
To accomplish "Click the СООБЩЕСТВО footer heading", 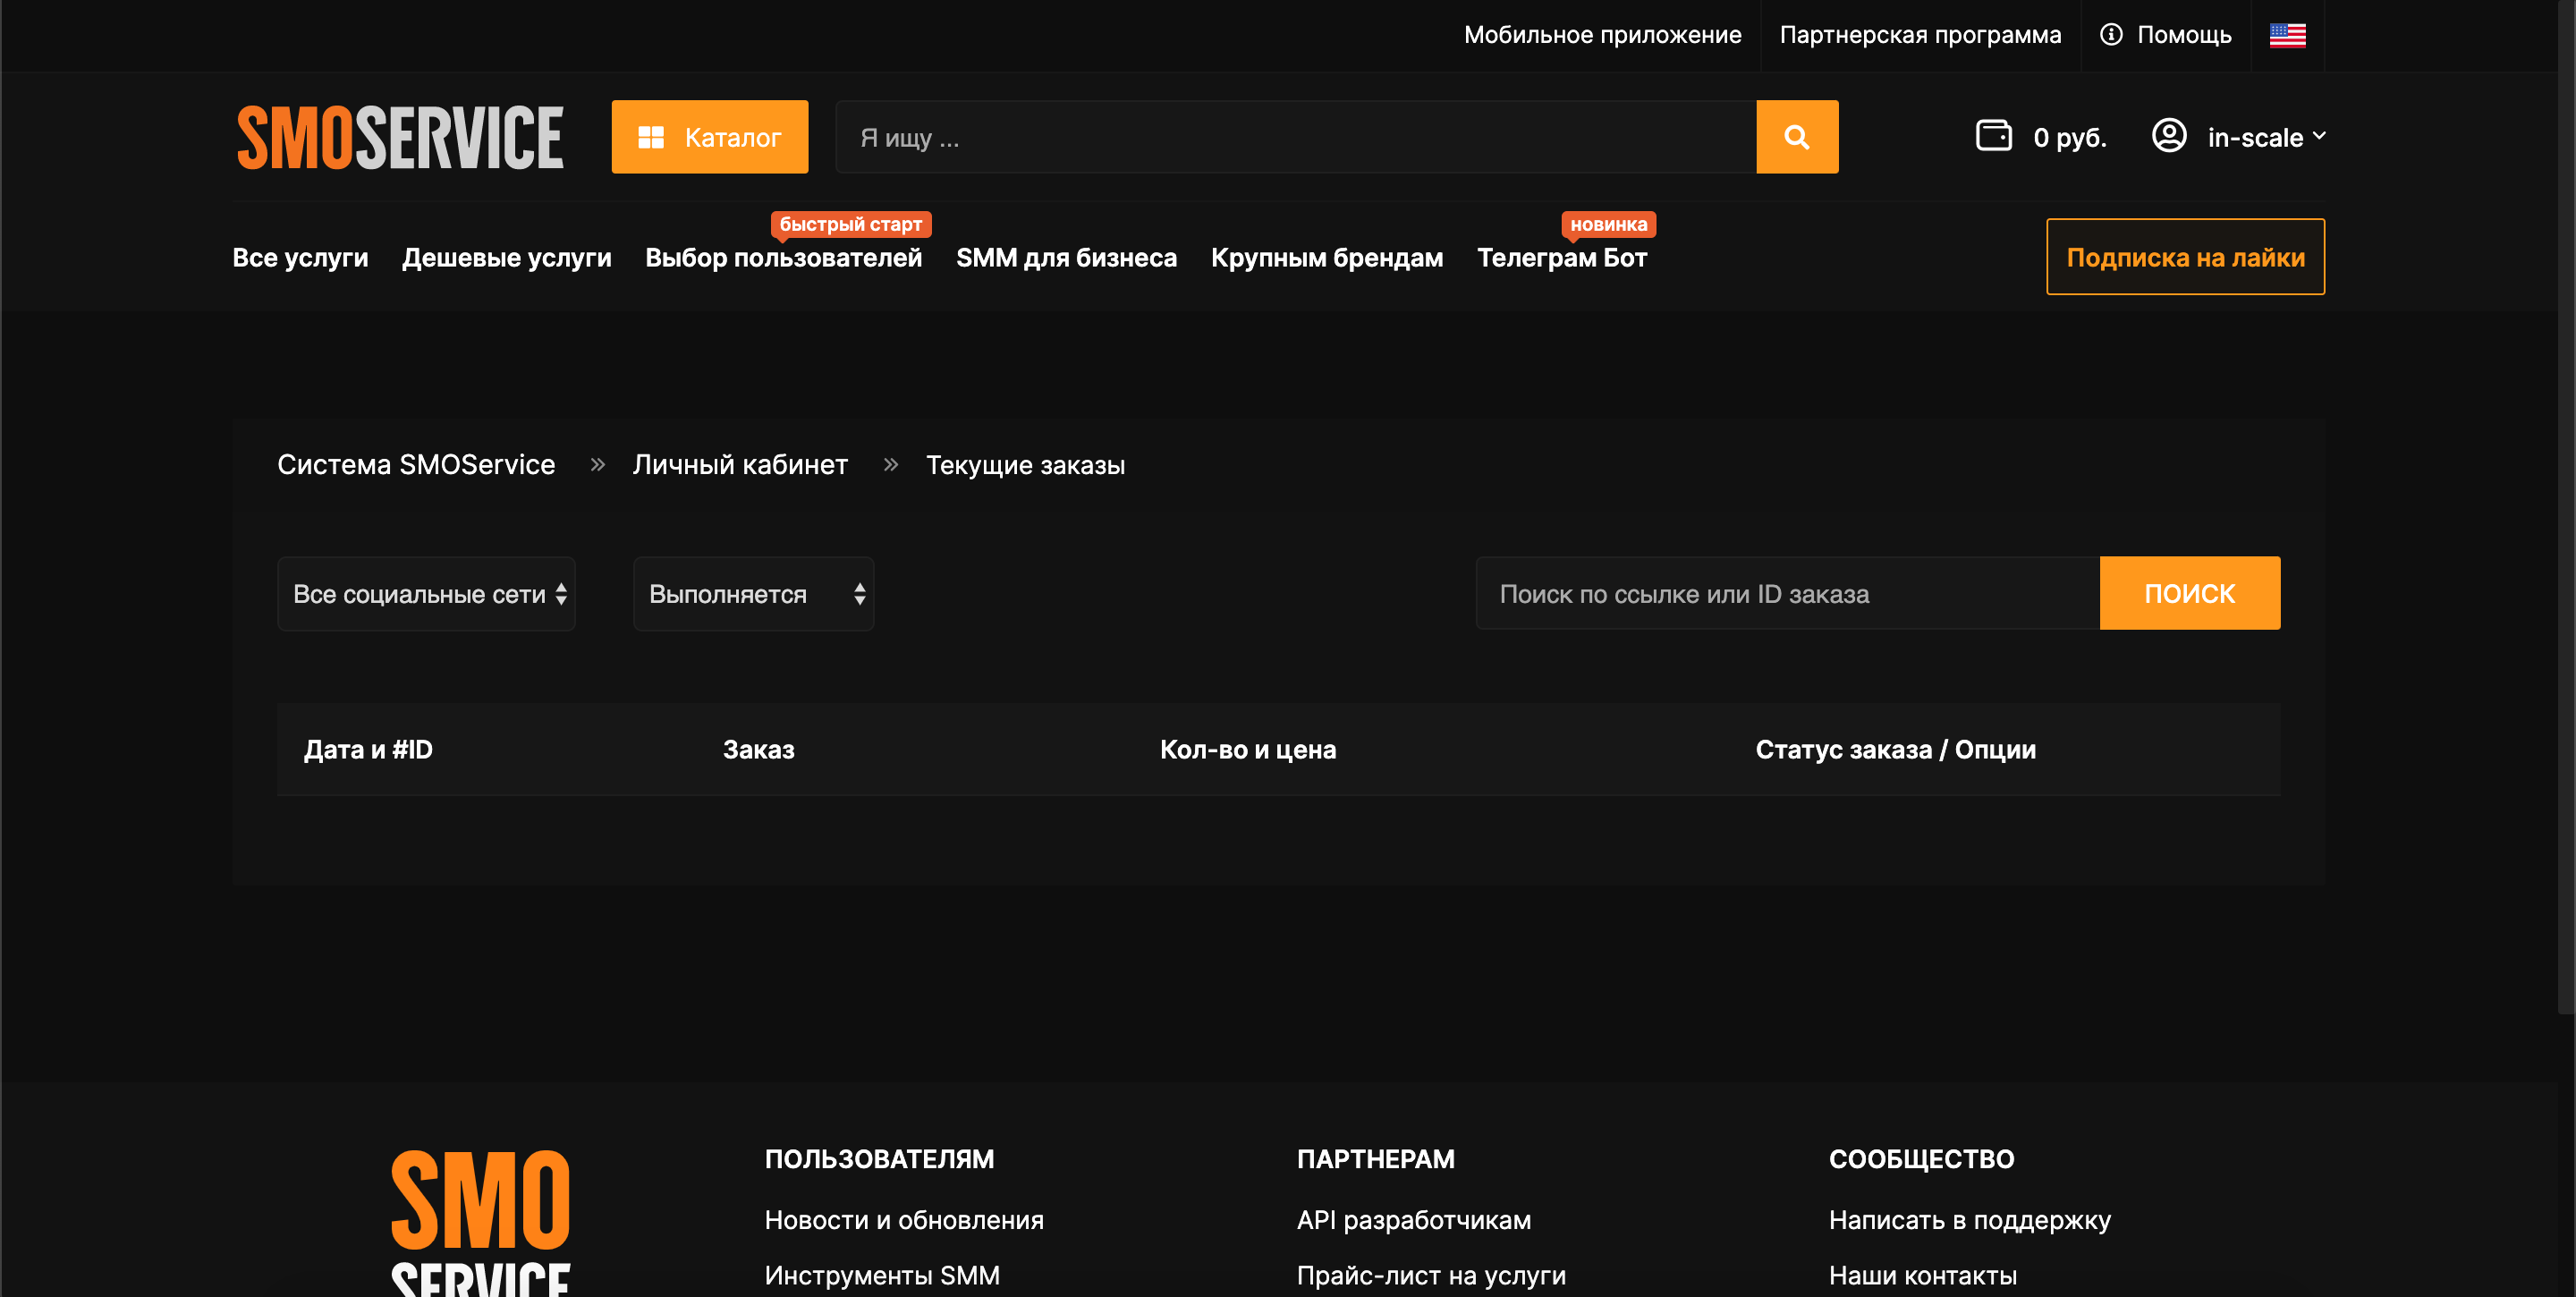I will 1922,1159.
